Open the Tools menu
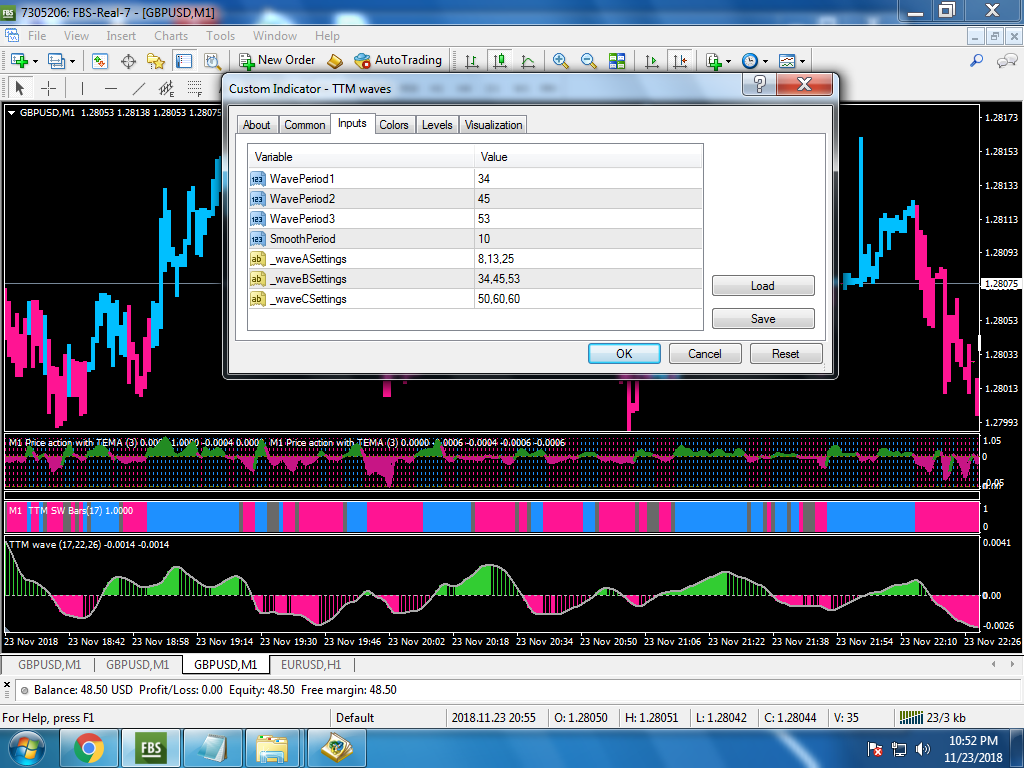 click(x=220, y=36)
